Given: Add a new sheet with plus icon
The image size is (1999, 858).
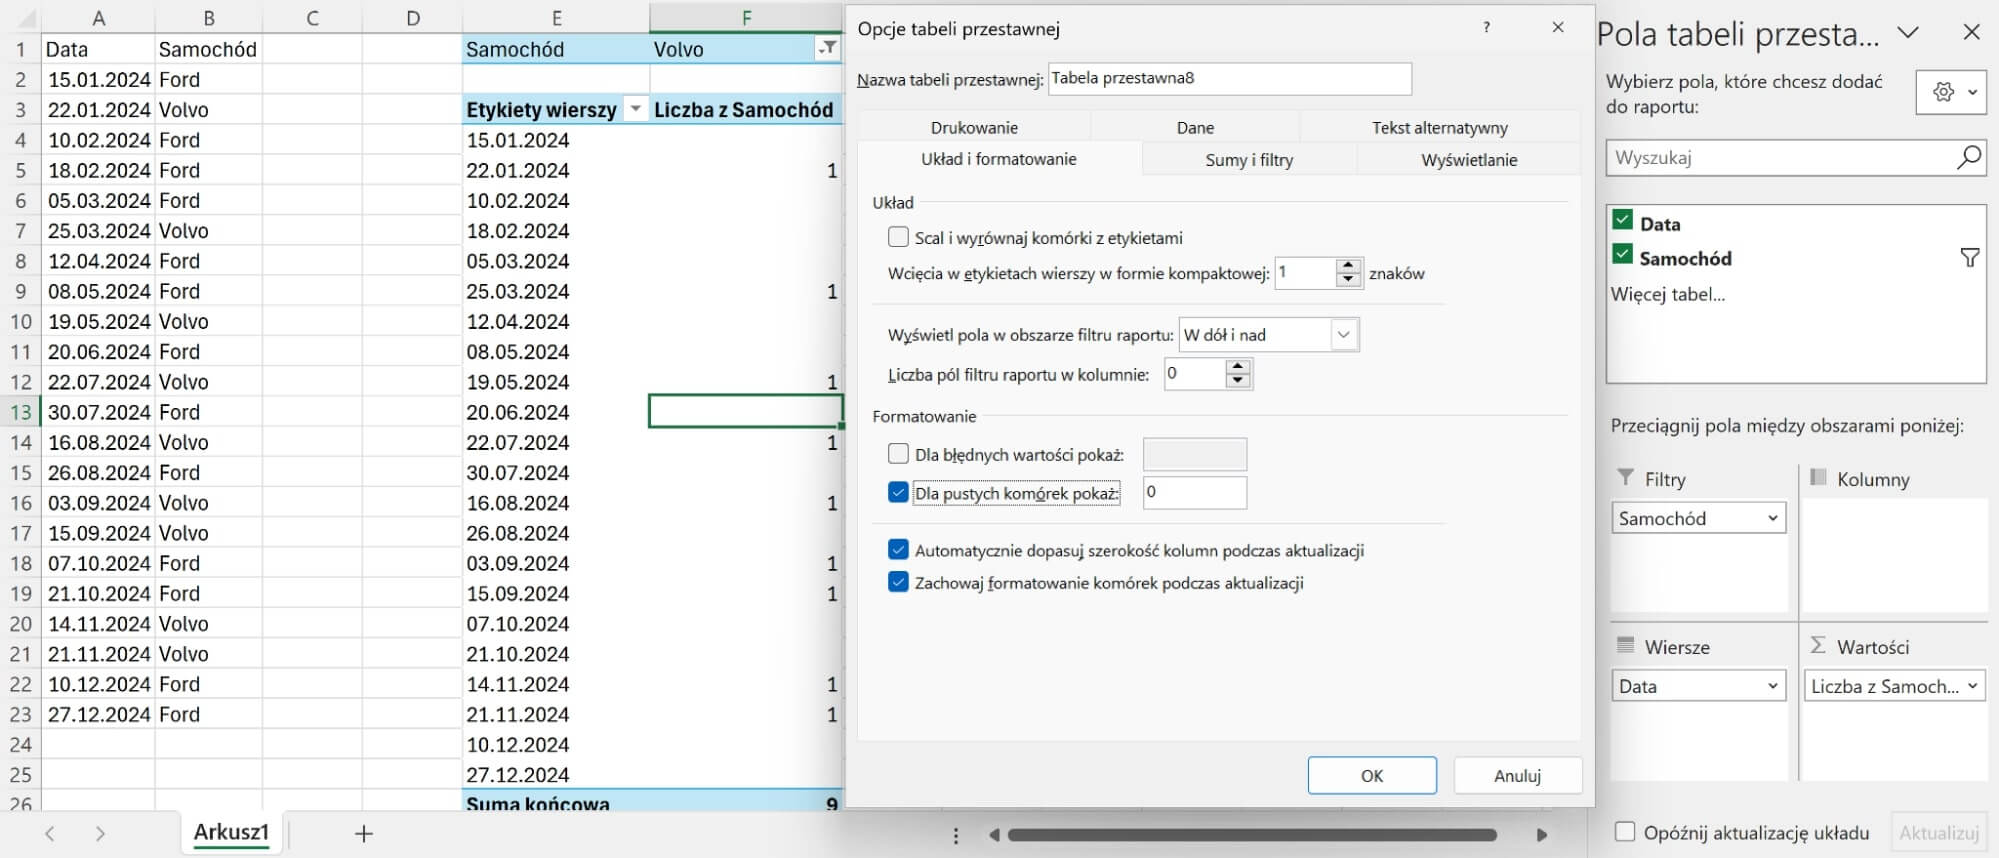Looking at the screenshot, I should [364, 833].
